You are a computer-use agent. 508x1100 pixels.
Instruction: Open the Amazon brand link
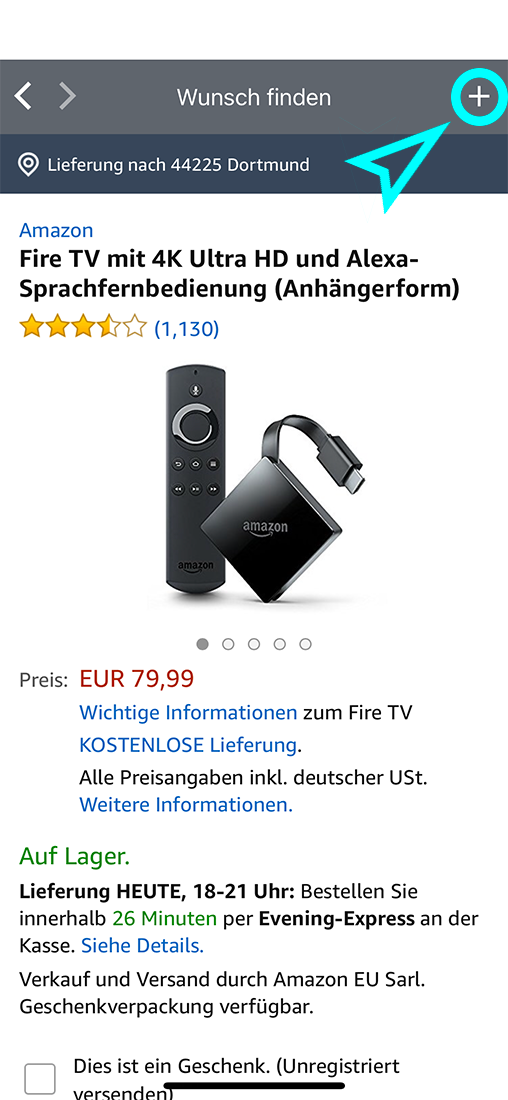point(56,230)
